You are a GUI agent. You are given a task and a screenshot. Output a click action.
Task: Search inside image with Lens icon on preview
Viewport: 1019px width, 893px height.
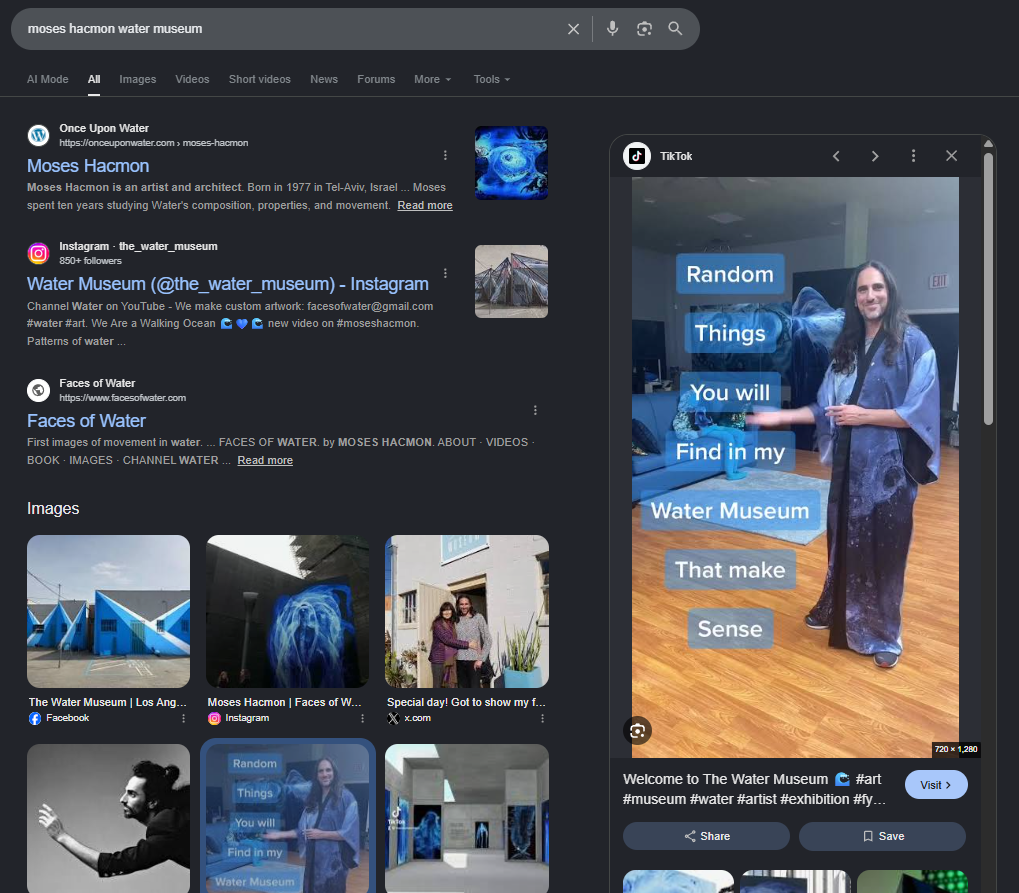(638, 731)
